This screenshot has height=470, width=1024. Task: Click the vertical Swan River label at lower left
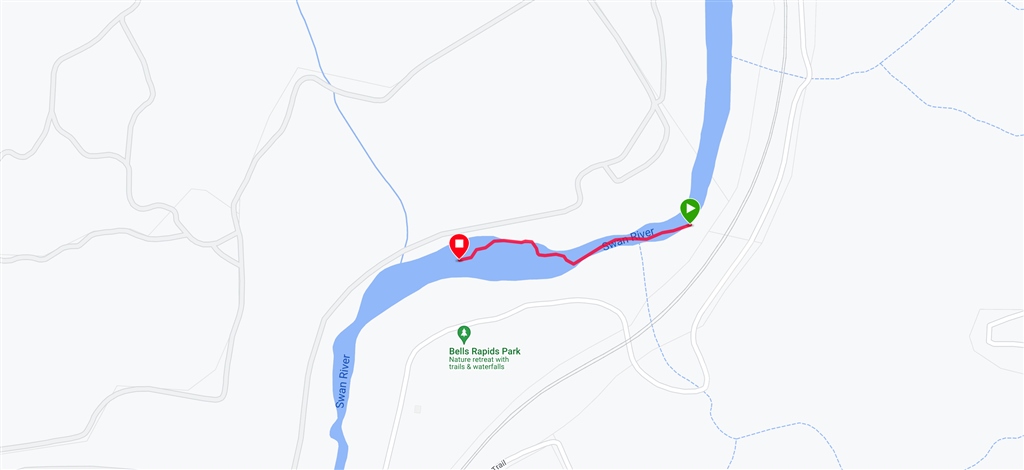click(x=343, y=381)
